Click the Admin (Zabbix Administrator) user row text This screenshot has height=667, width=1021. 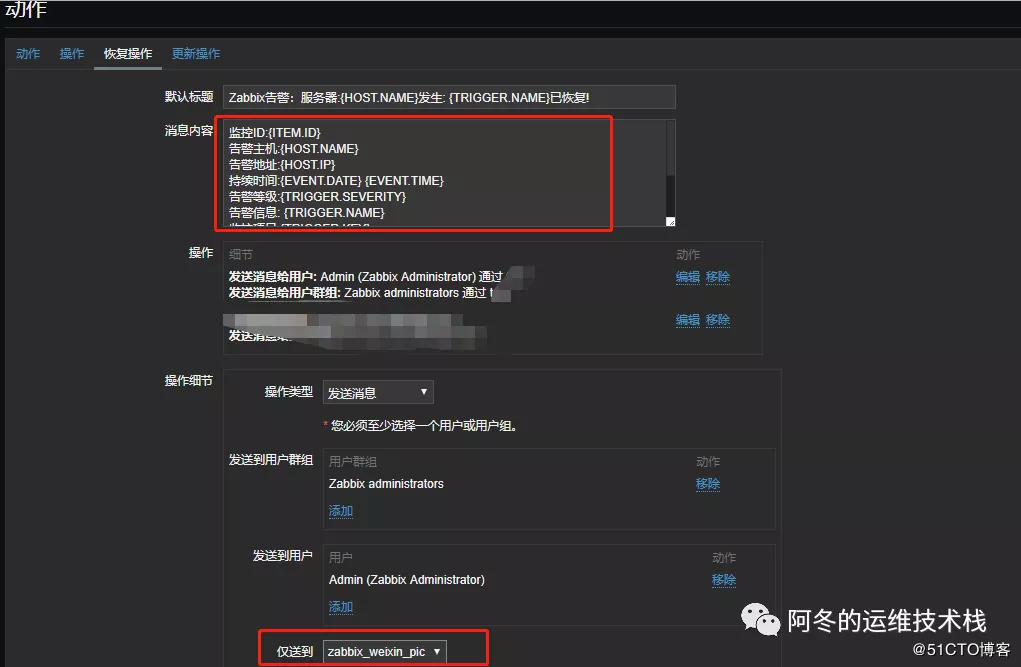407,580
